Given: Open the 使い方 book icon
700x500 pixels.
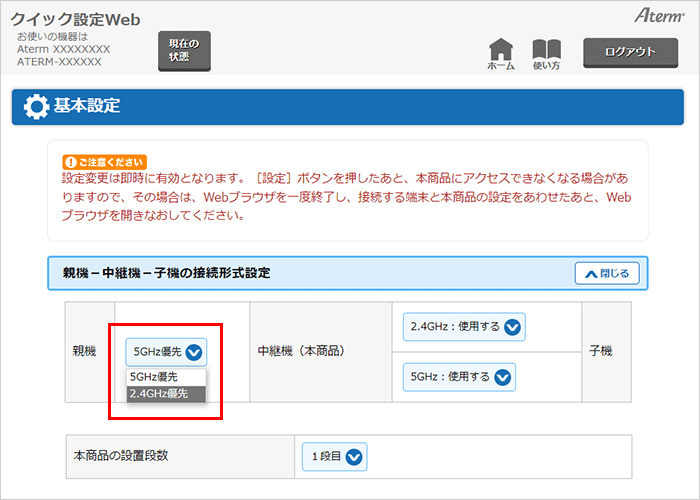Looking at the screenshot, I should click(x=546, y=54).
